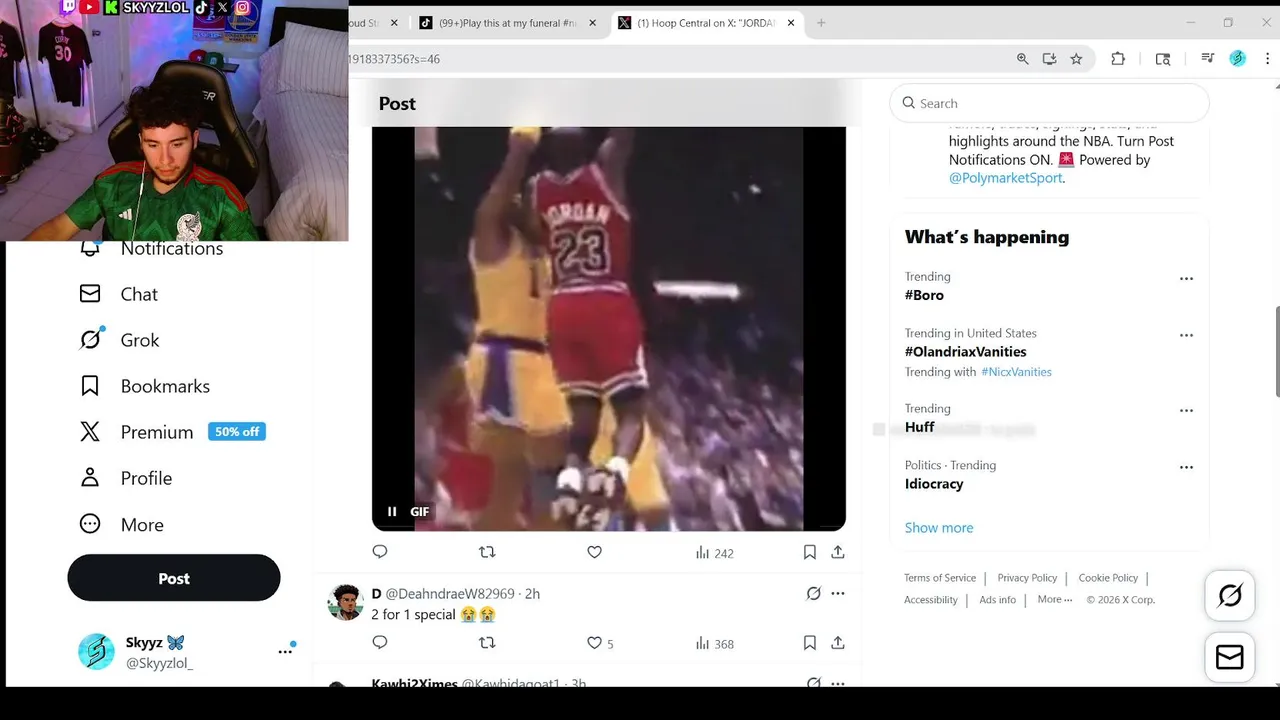
Task: Pause the Jordan GIF
Action: pyautogui.click(x=392, y=511)
